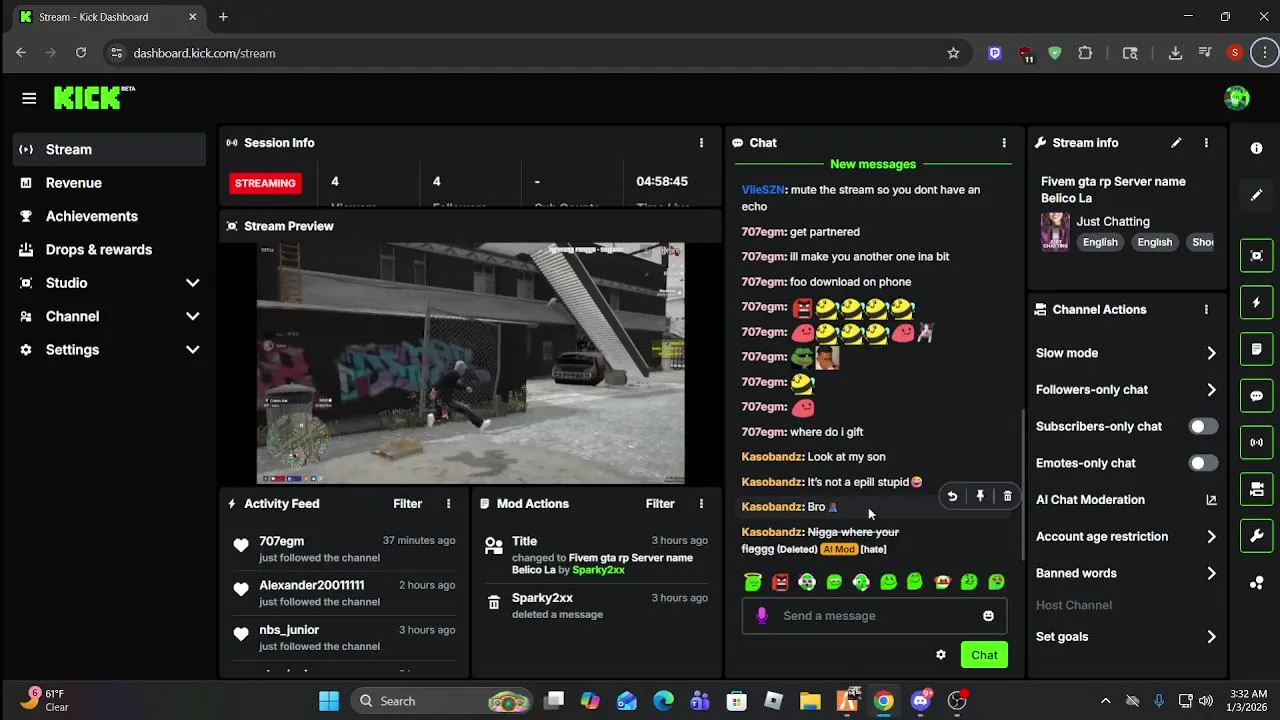Open Activity Feed Filter dropdown
Viewport: 1280px width, 720px height.
coord(407,504)
